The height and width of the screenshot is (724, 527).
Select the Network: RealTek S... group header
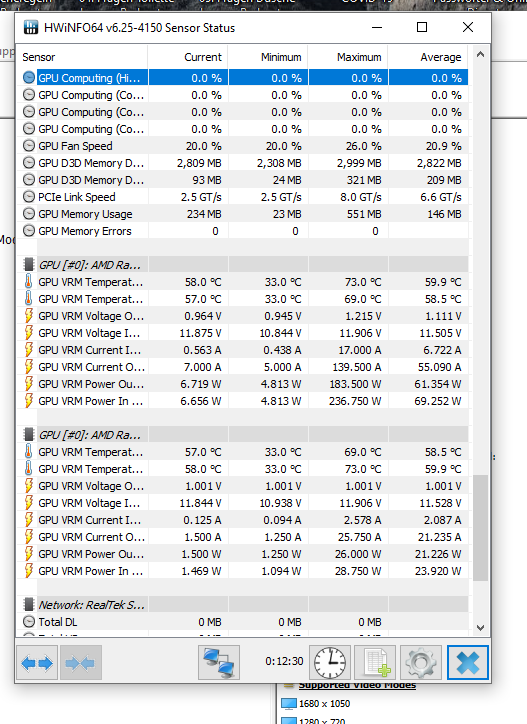pos(91,605)
